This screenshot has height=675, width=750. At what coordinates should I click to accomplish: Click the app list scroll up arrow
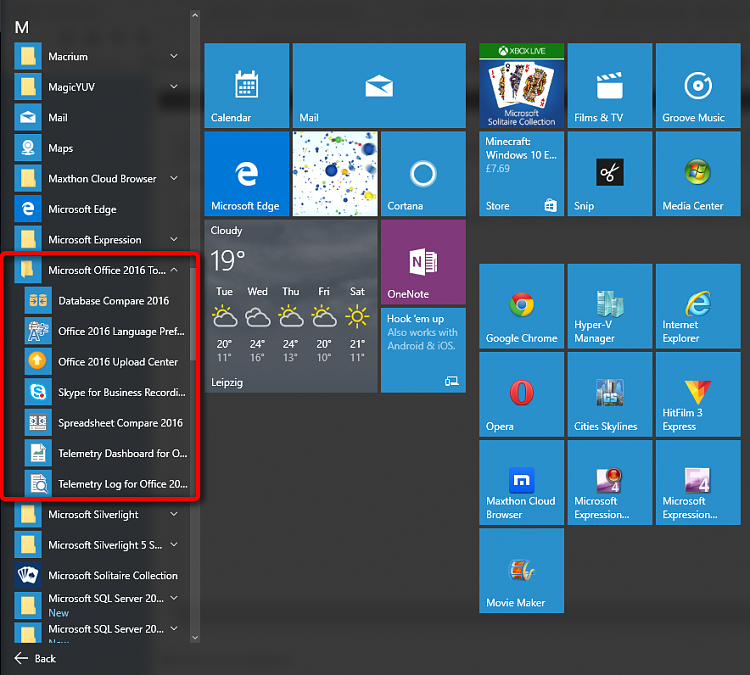tap(195, 15)
